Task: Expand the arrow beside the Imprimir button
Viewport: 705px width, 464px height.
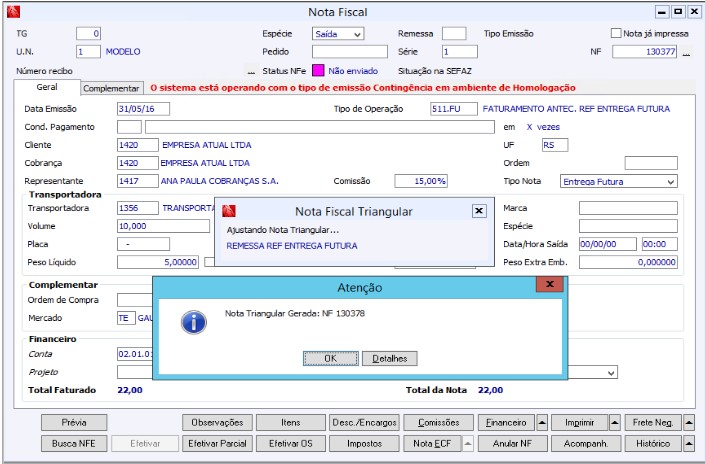Action: point(615,423)
